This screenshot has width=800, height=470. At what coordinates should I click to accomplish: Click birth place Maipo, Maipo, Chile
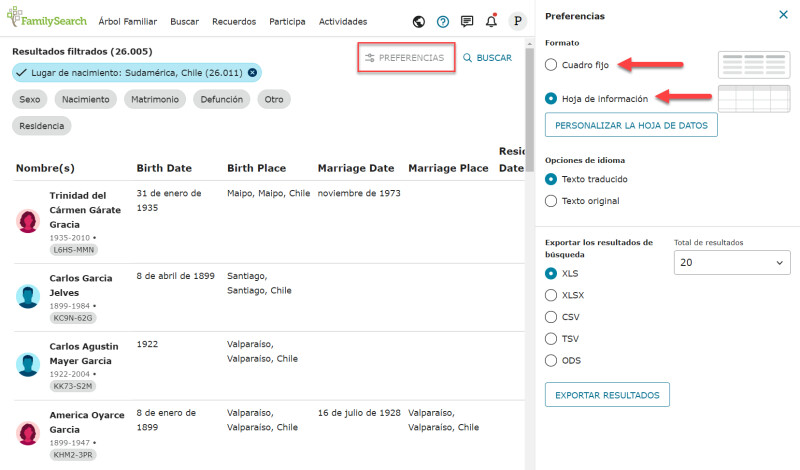pyautogui.click(x=268, y=193)
